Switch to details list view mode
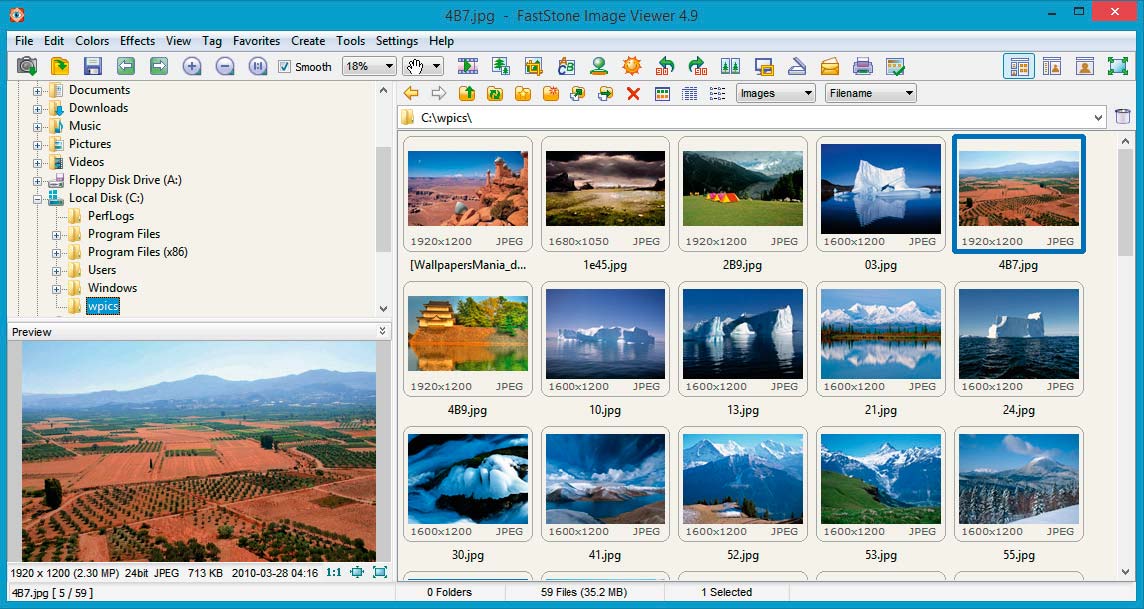 coord(689,93)
